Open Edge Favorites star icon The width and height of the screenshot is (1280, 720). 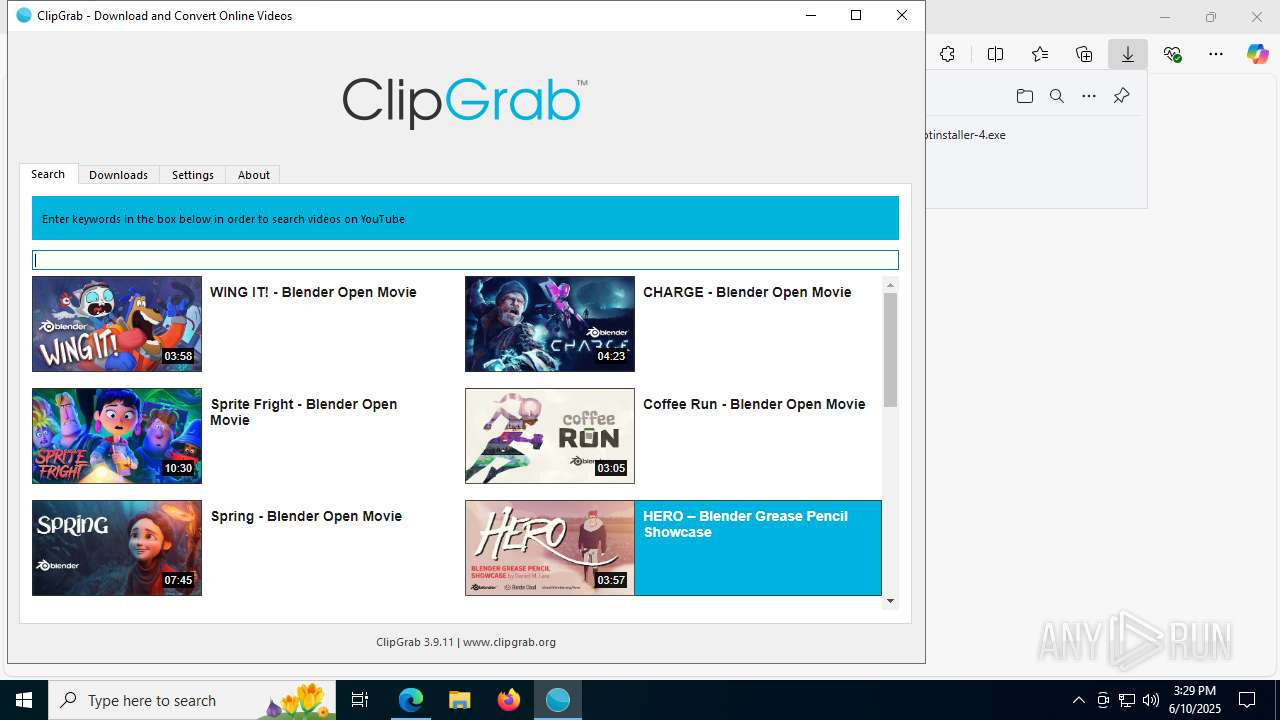click(x=1040, y=54)
